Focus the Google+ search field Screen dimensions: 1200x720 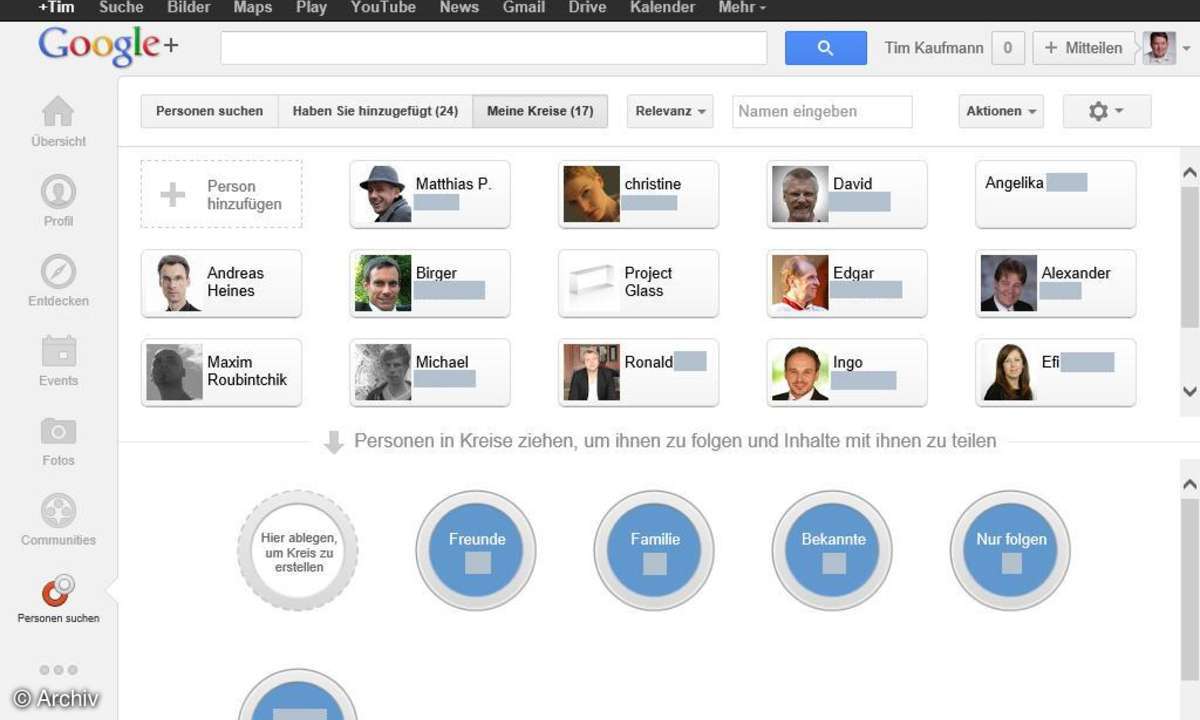point(494,48)
